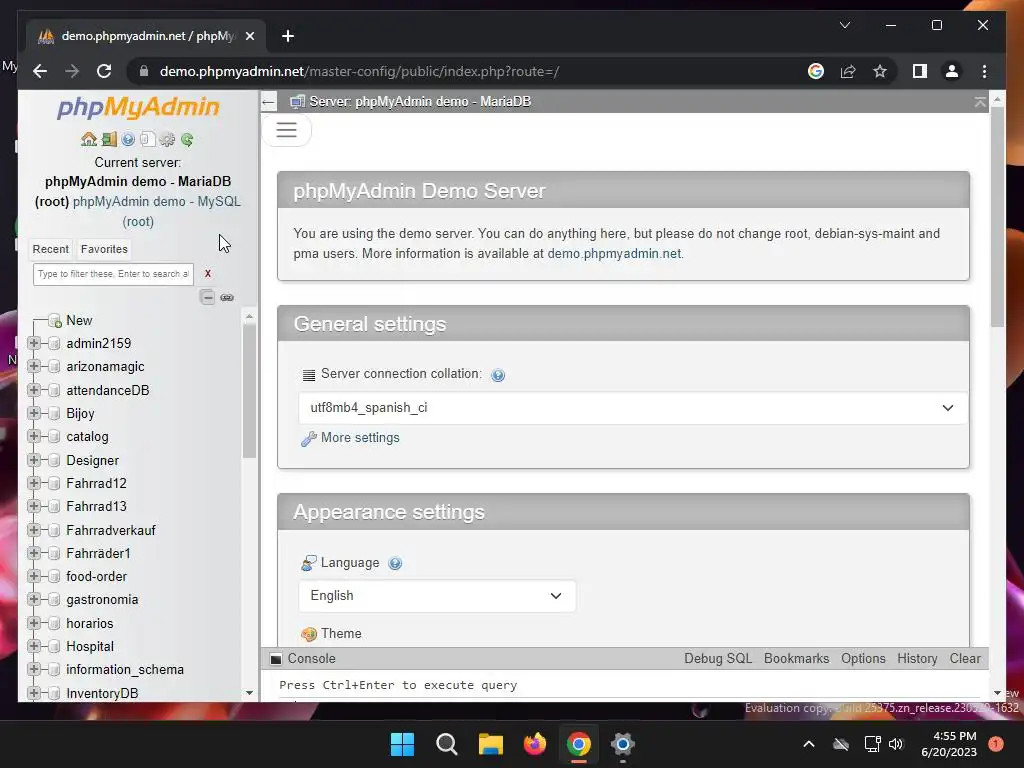Image resolution: width=1024 pixels, height=768 pixels.
Task: Click the server icon in breadcrumb
Action: click(x=297, y=102)
